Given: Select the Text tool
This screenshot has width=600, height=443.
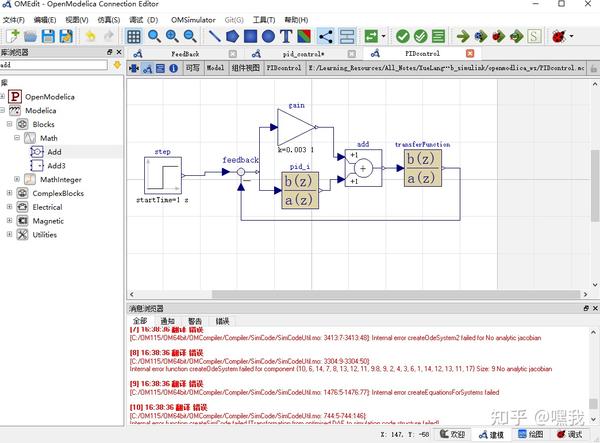Looking at the screenshot, I should pos(286,36).
